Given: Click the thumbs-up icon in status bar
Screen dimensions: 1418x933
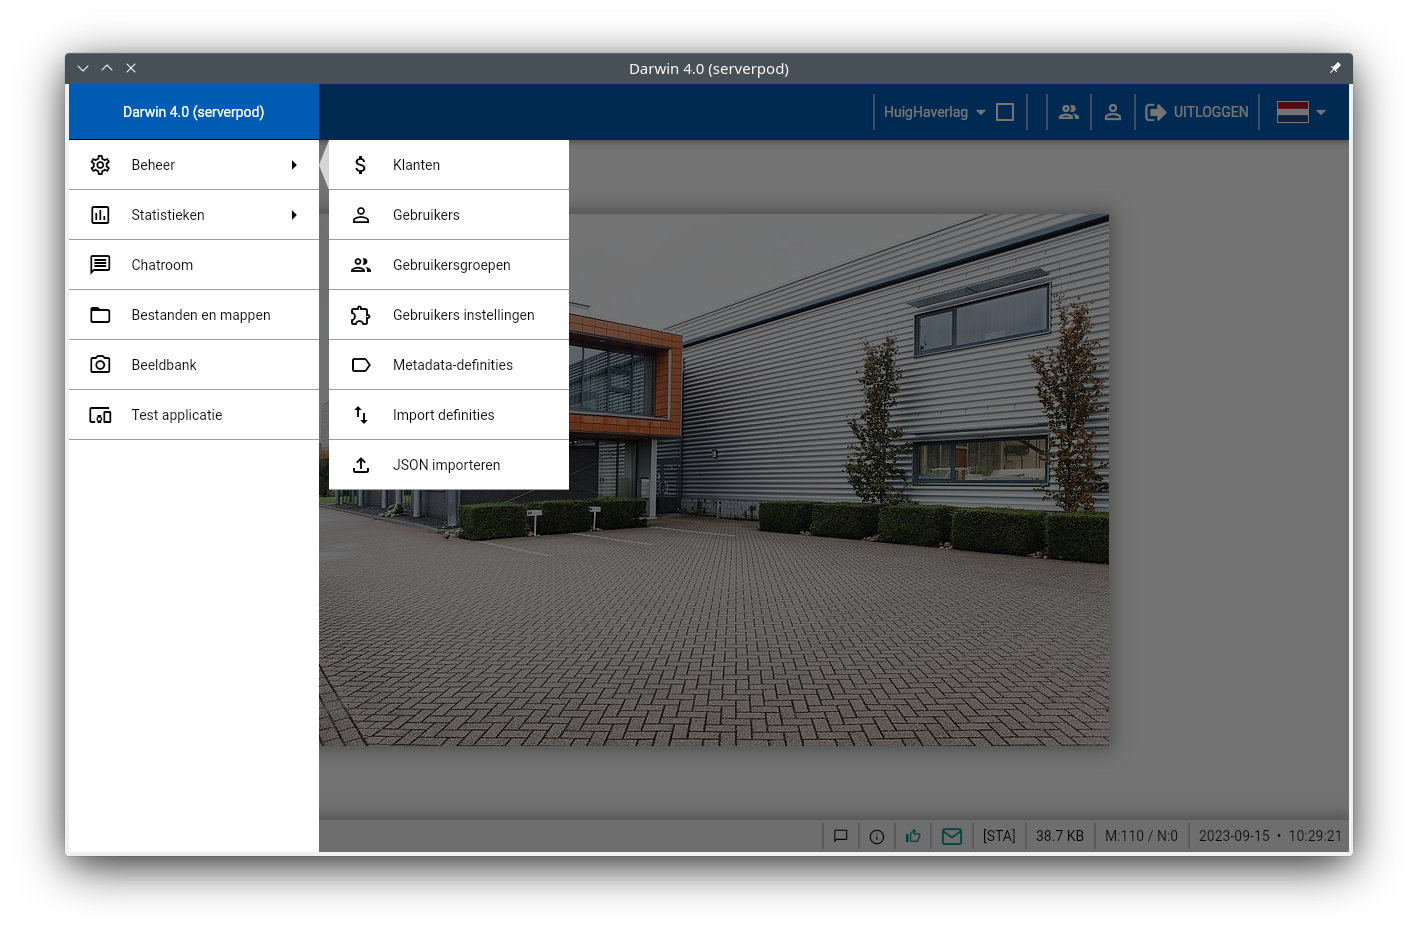Looking at the screenshot, I should coord(913,836).
